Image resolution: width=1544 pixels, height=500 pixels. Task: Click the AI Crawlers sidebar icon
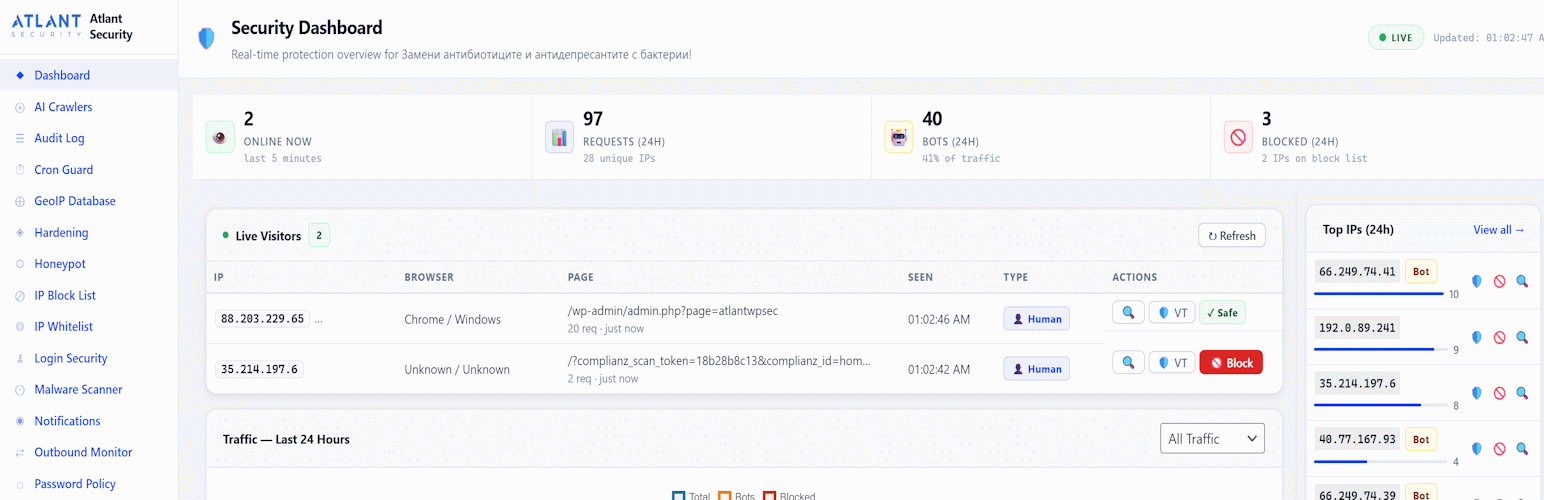pos(20,107)
